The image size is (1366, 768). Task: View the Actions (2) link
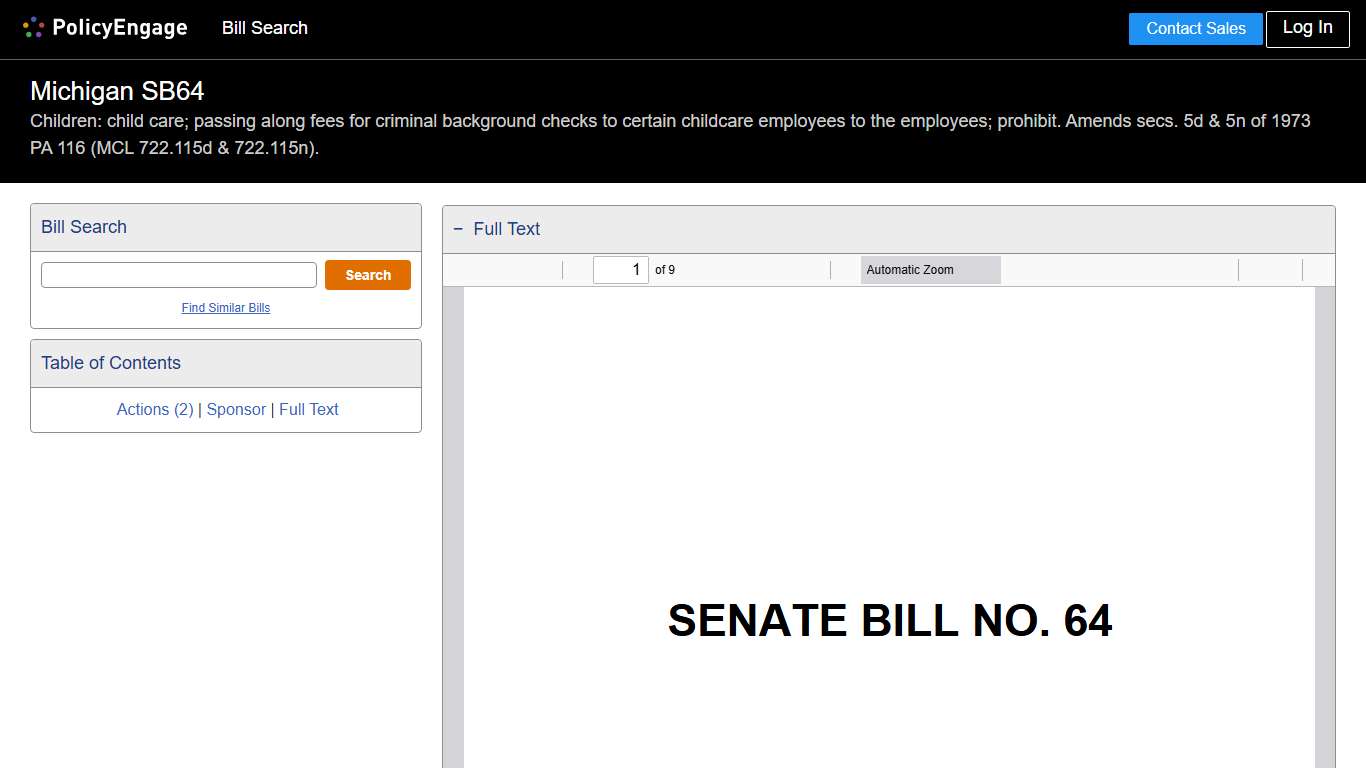[154, 409]
